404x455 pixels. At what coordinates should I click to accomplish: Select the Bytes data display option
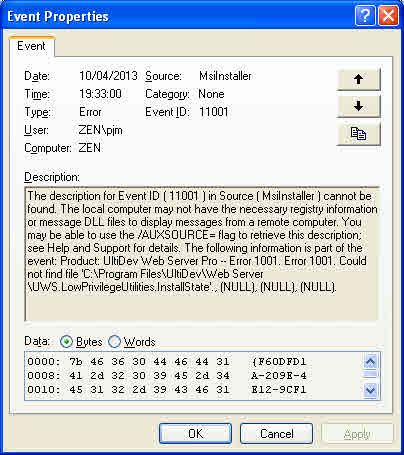81,342
